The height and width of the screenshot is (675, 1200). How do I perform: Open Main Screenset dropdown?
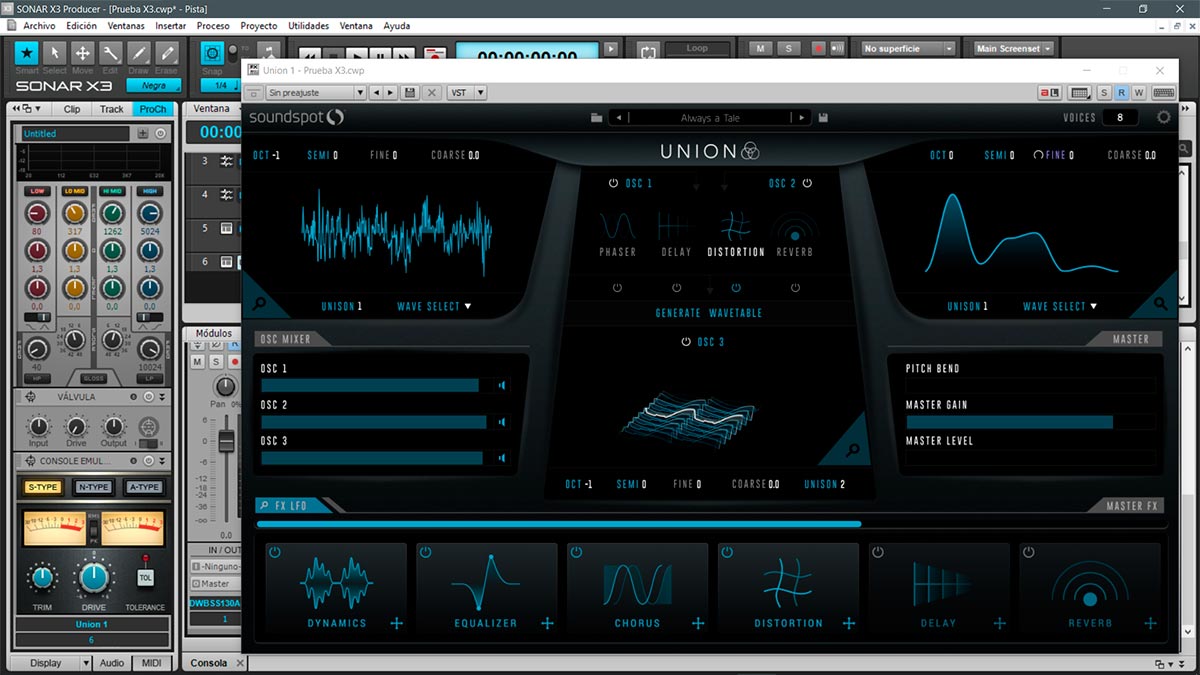[x=1014, y=48]
